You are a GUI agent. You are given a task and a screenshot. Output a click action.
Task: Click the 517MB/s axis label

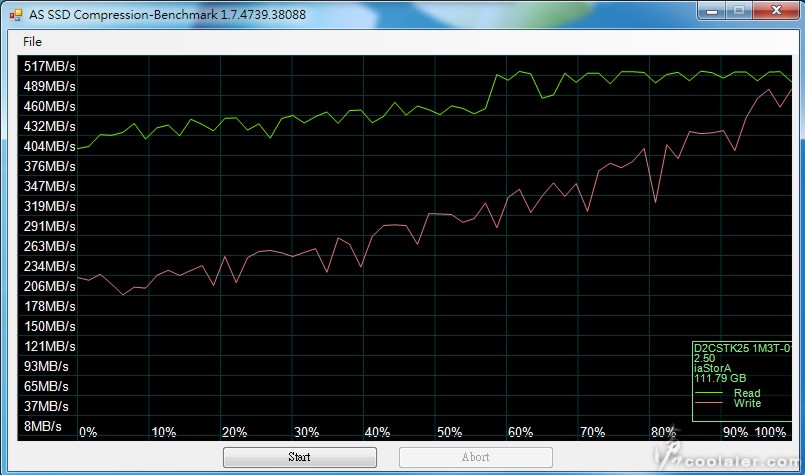[49, 66]
